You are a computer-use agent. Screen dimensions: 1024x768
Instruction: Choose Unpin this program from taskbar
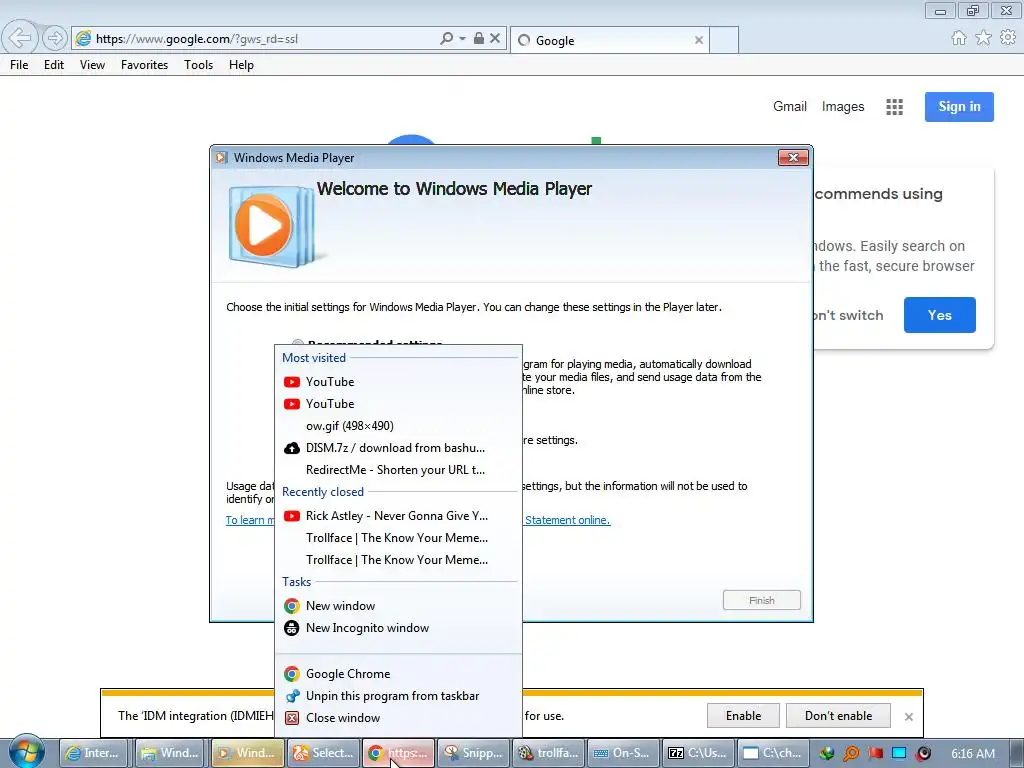398,696
